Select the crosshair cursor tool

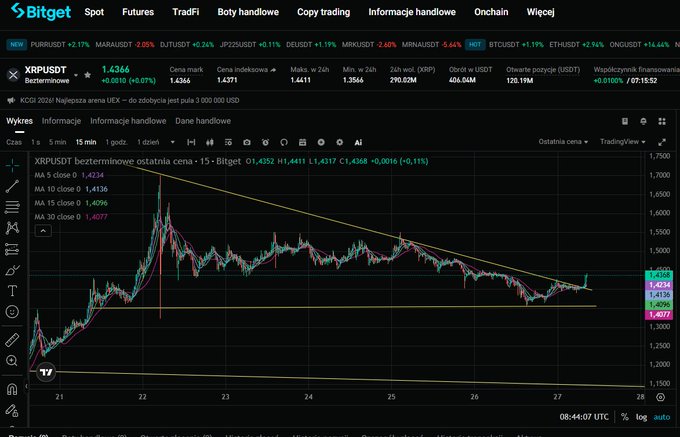12,165
